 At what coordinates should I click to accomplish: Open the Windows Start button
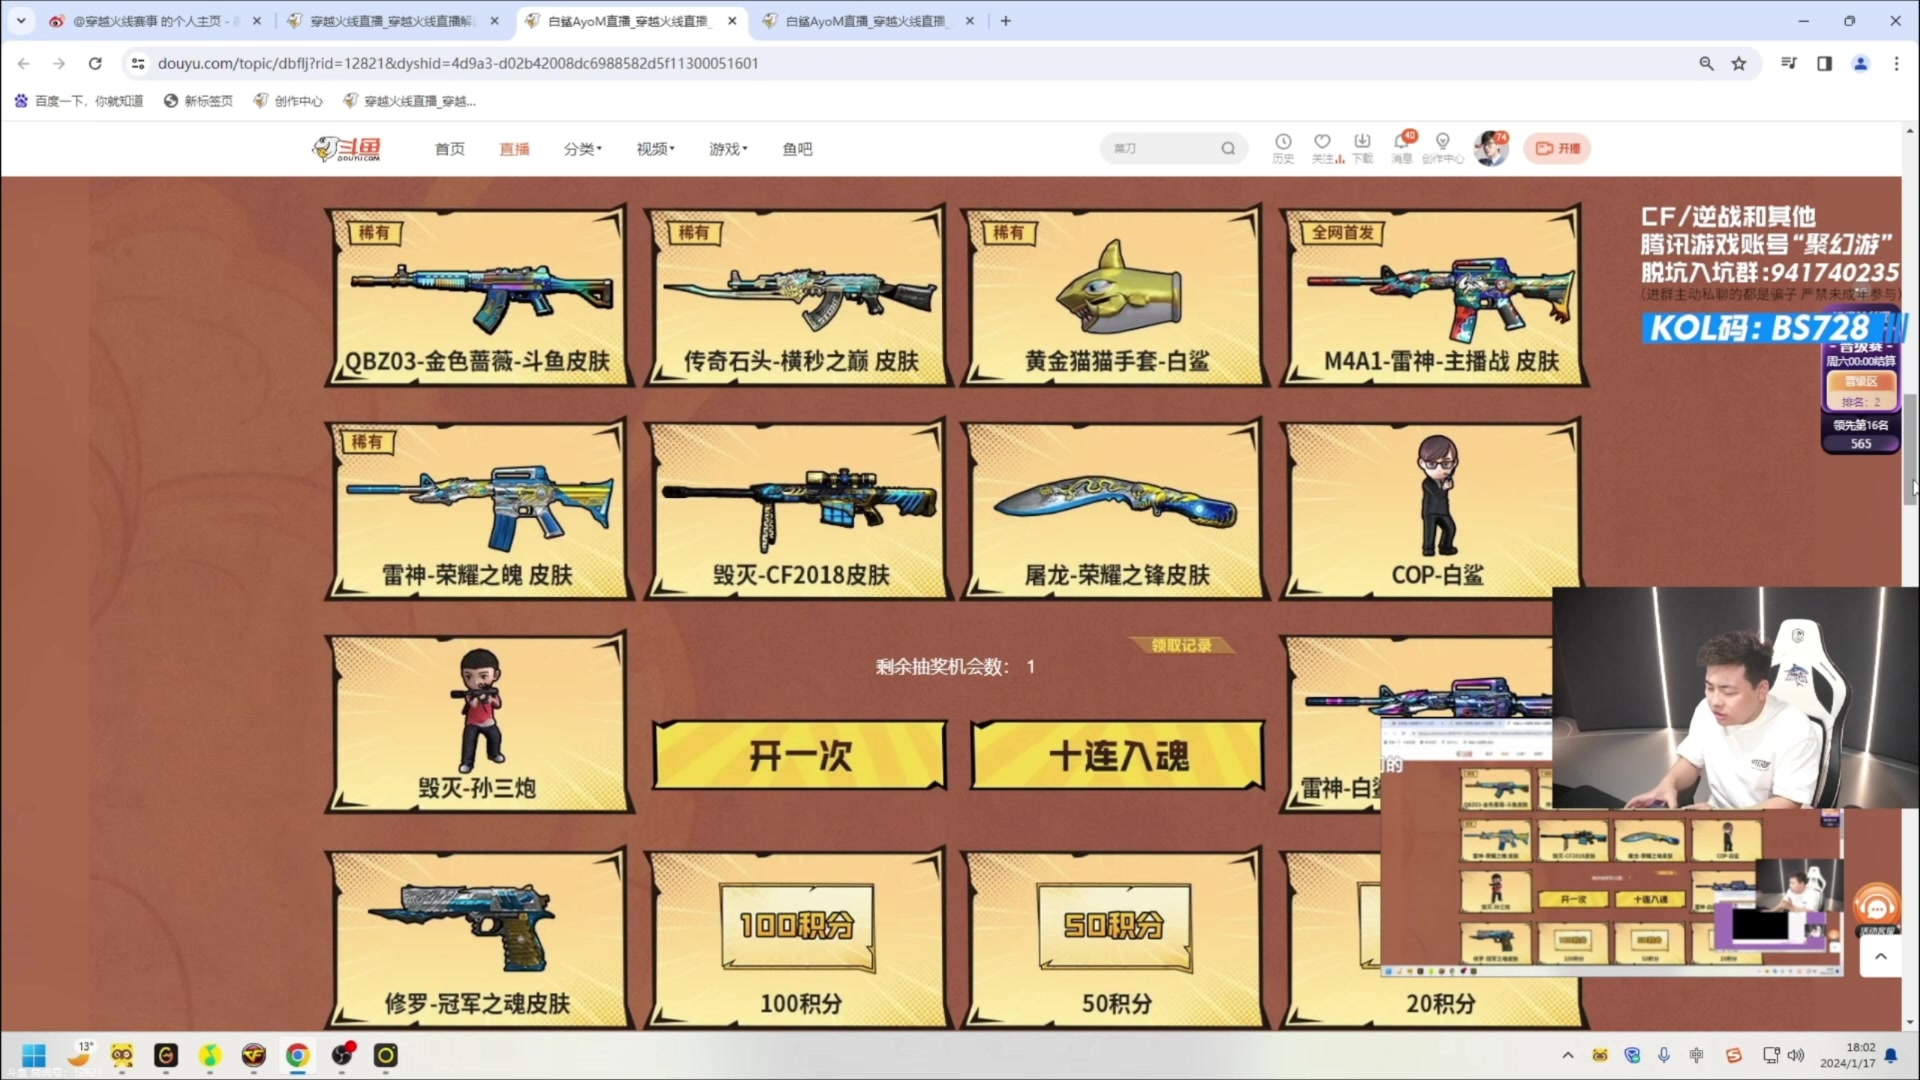[34, 1055]
